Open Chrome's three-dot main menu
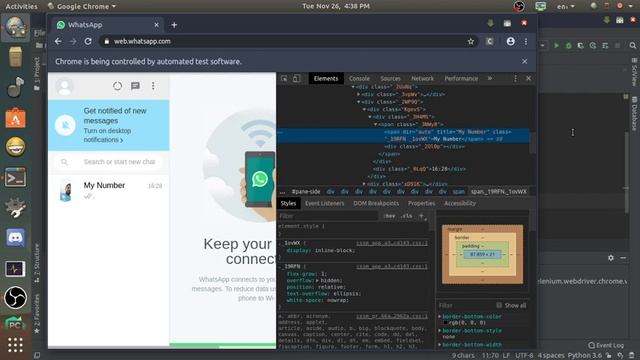 click(526, 41)
